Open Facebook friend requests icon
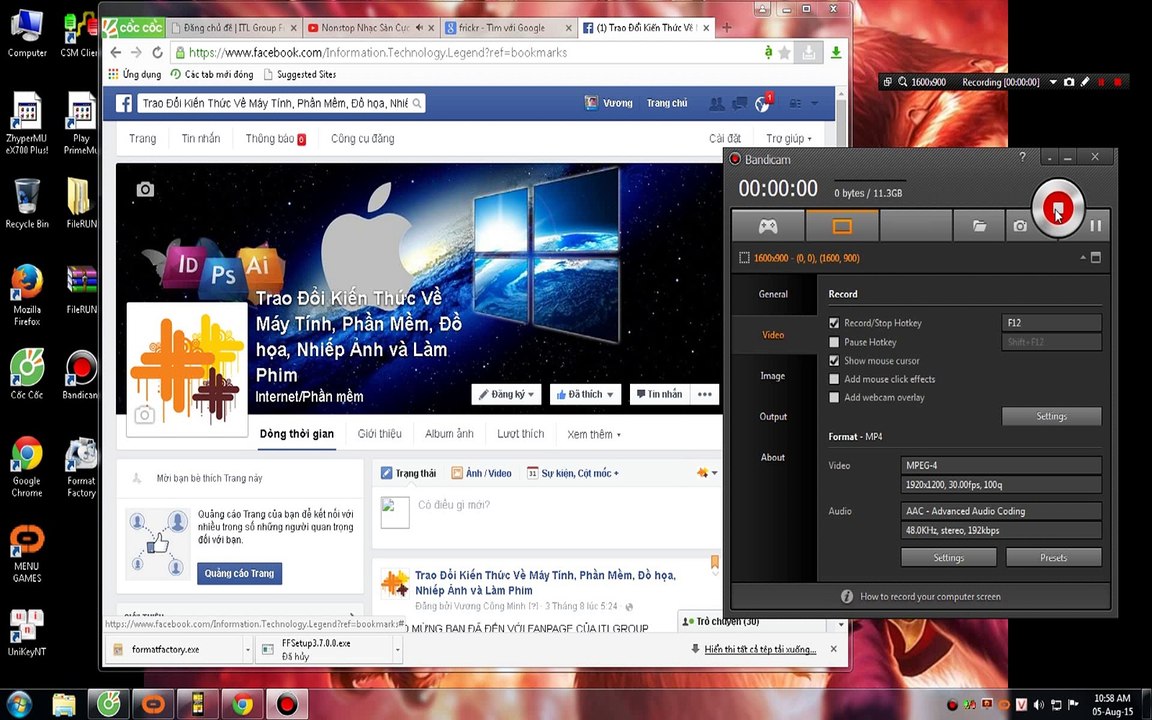This screenshot has width=1152, height=720. point(716,104)
